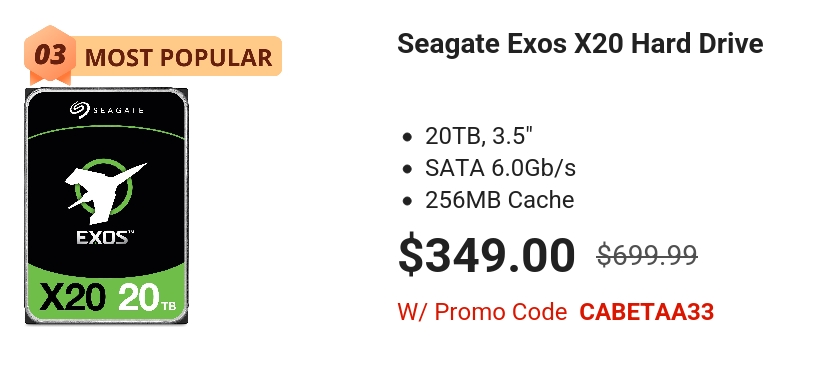The height and width of the screenshot is (370, 816).
Task: Click the SATA 6.0Gb/s specification line
Action: [x=500, y=168]
